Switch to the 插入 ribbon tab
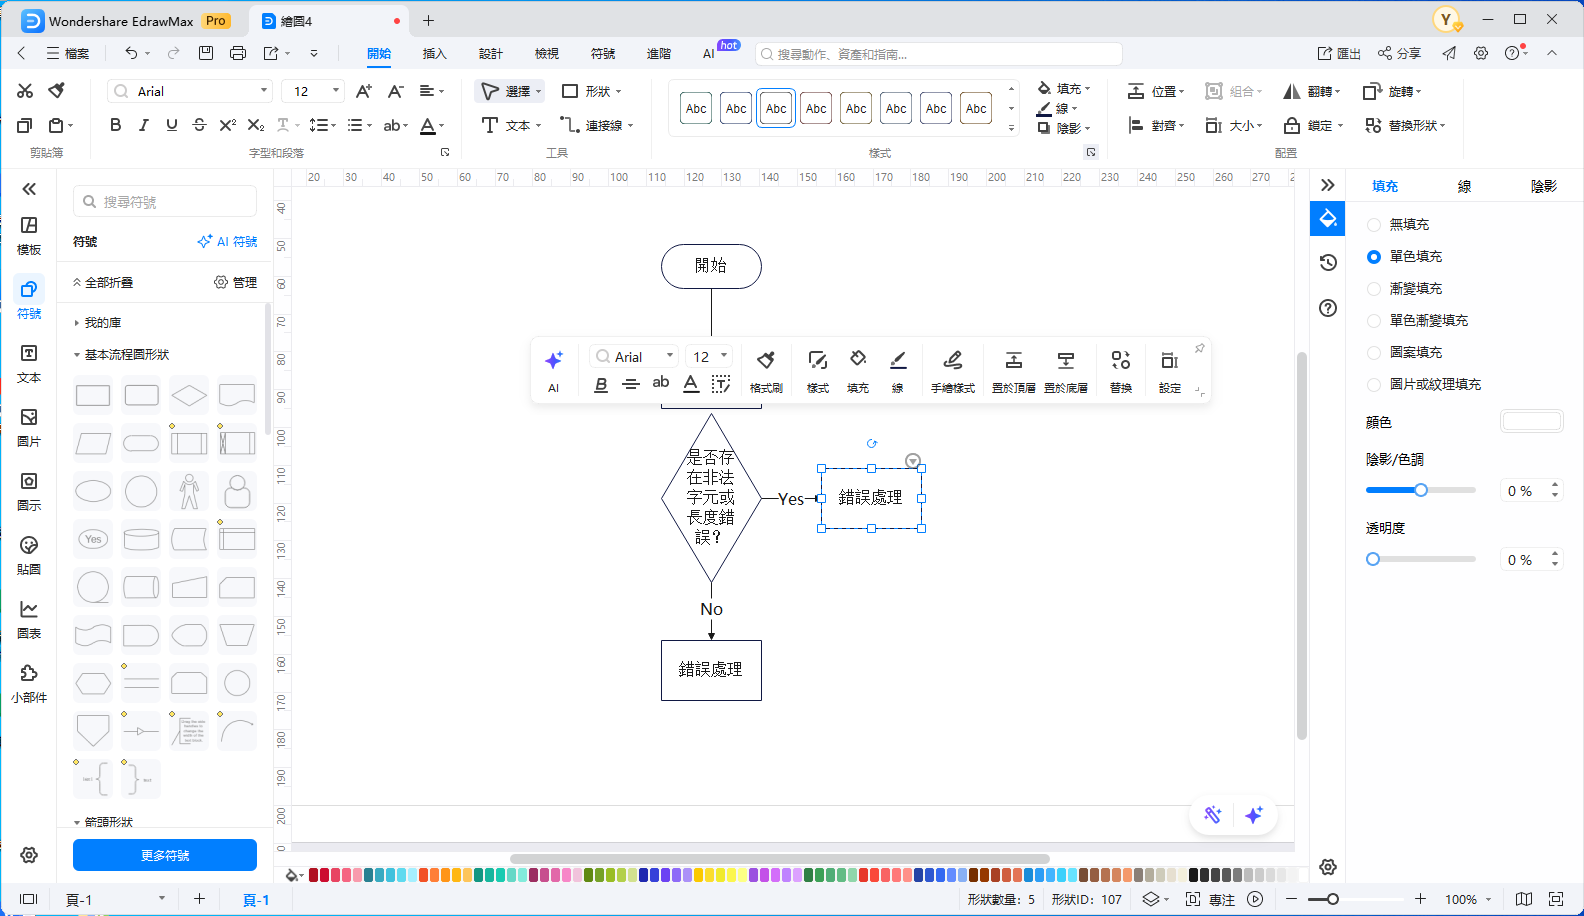Screen dimensions: 1584x916 tap(434, 54)
